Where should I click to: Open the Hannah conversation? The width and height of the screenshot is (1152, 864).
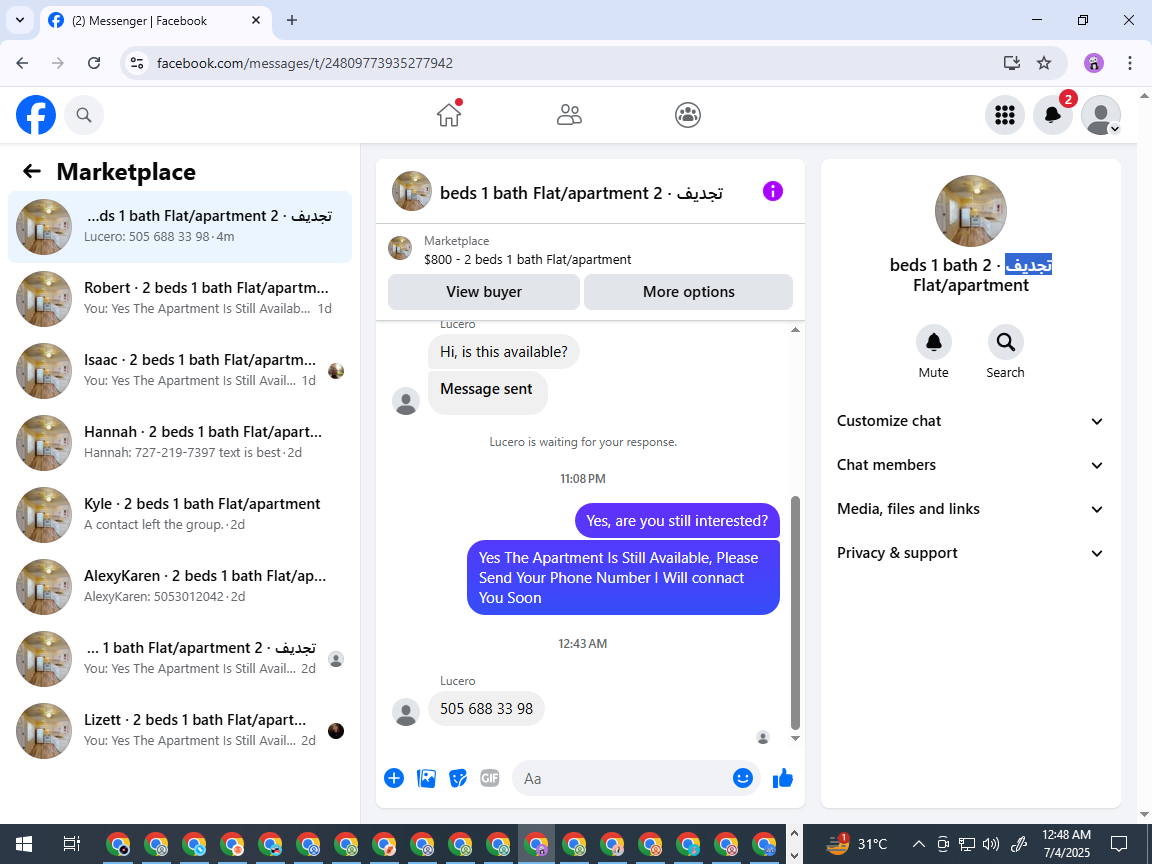(x=180, y=443)
